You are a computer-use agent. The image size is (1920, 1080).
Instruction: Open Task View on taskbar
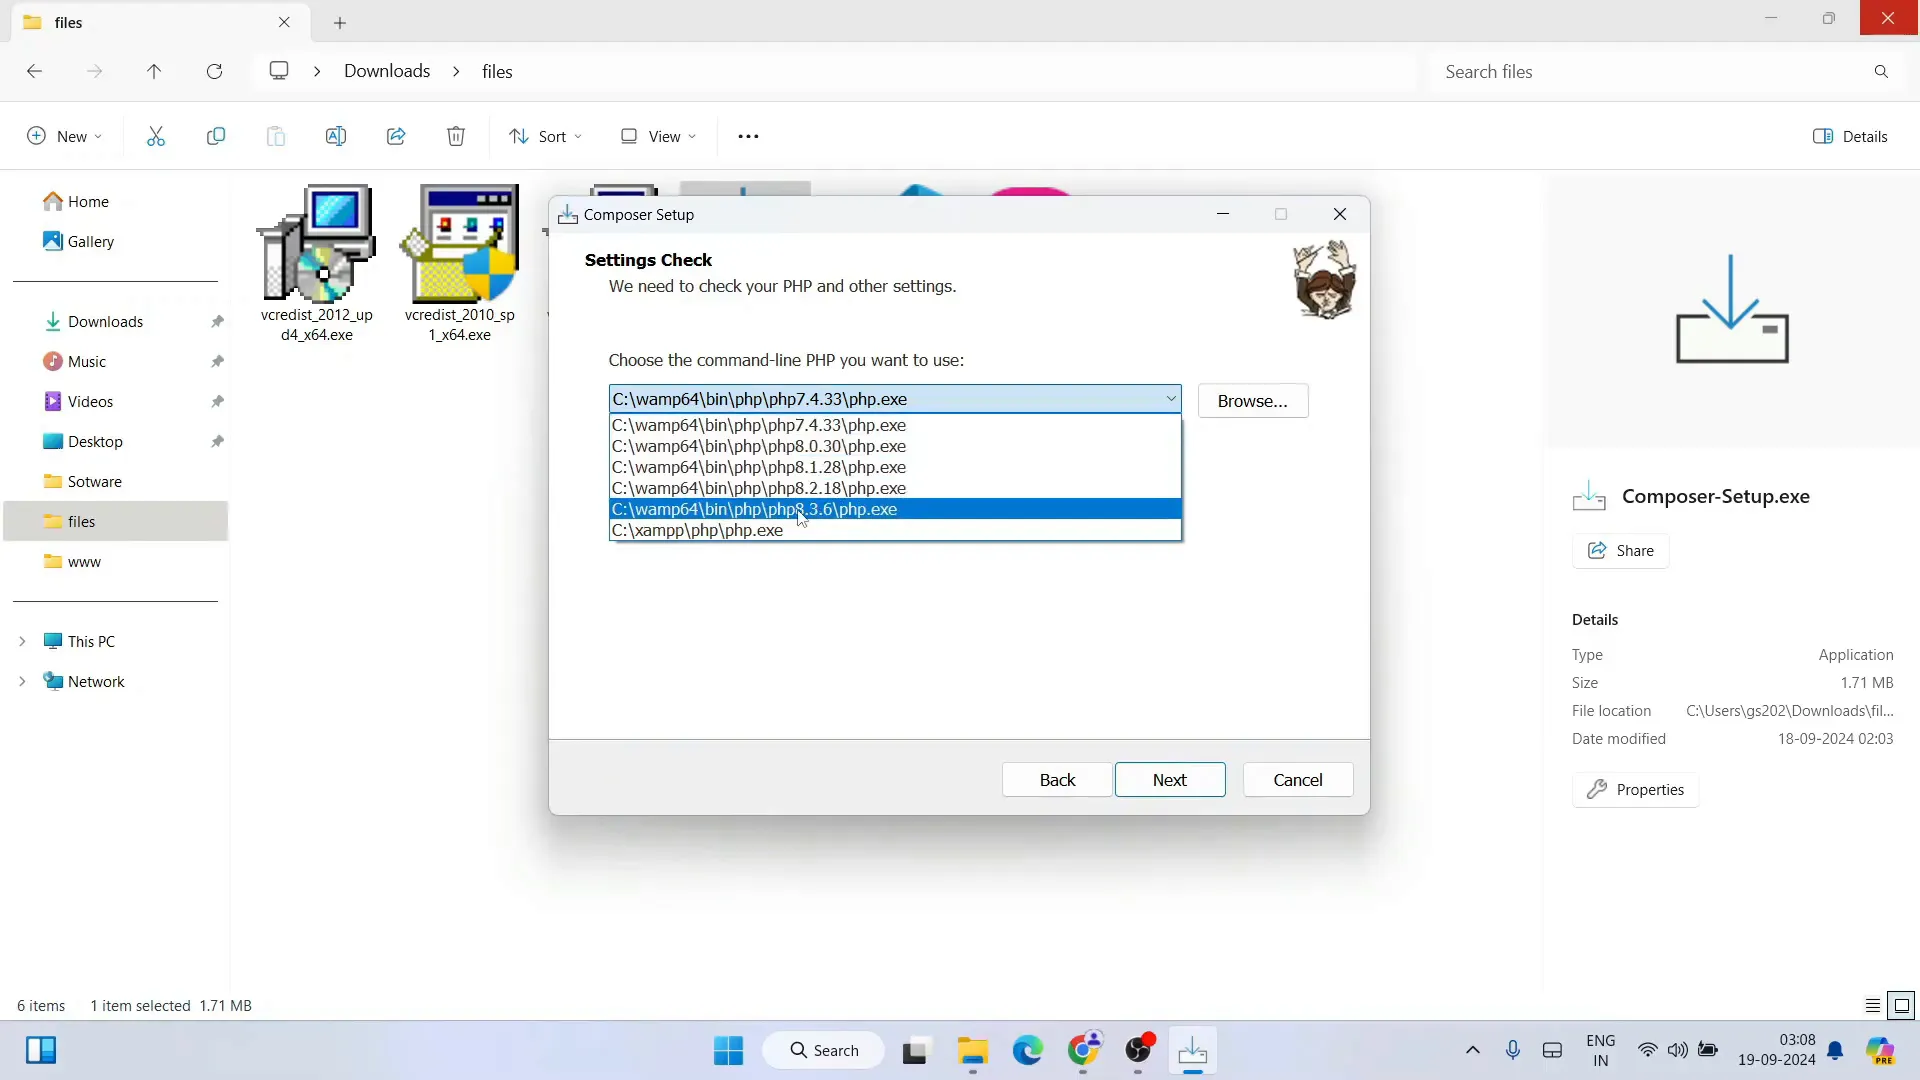(x=915, y=1051)
